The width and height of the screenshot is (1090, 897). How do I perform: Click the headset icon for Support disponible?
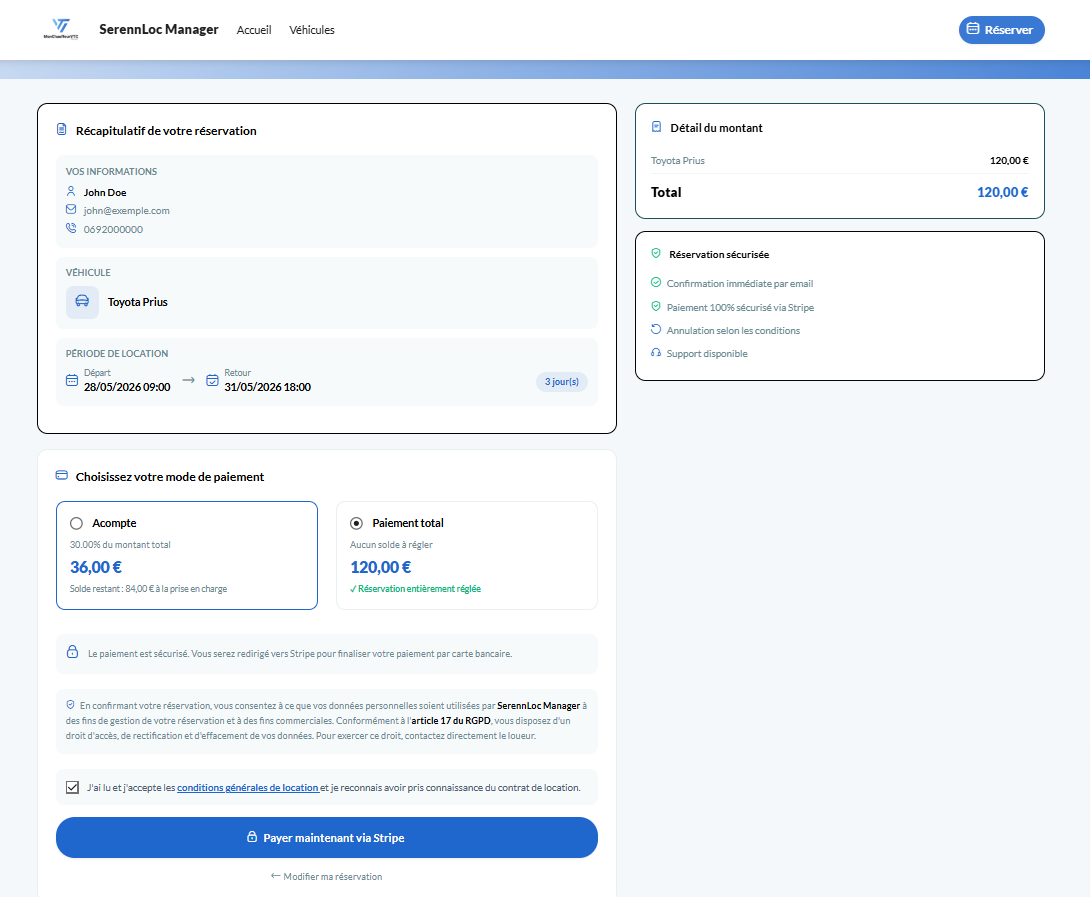[656, 353]
